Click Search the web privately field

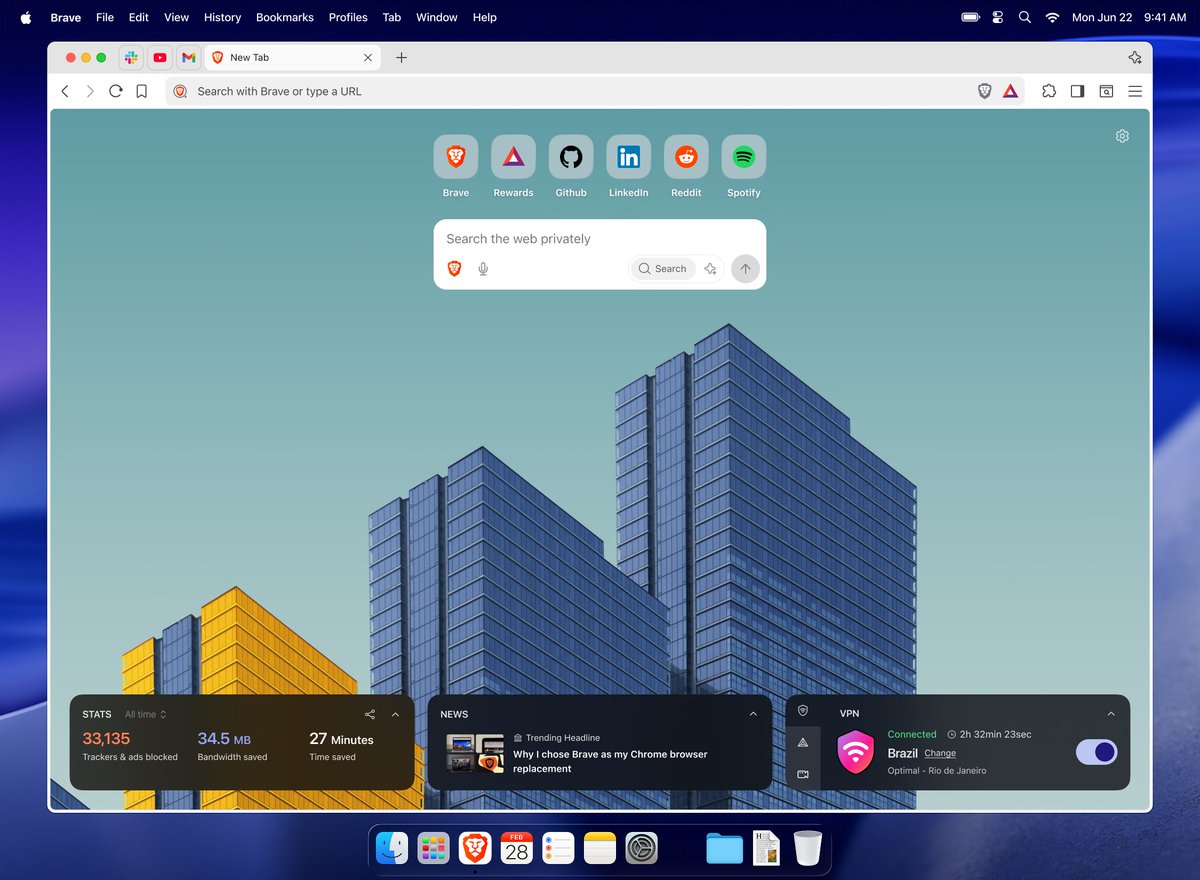pyautogui.click(x=600, y=239)
